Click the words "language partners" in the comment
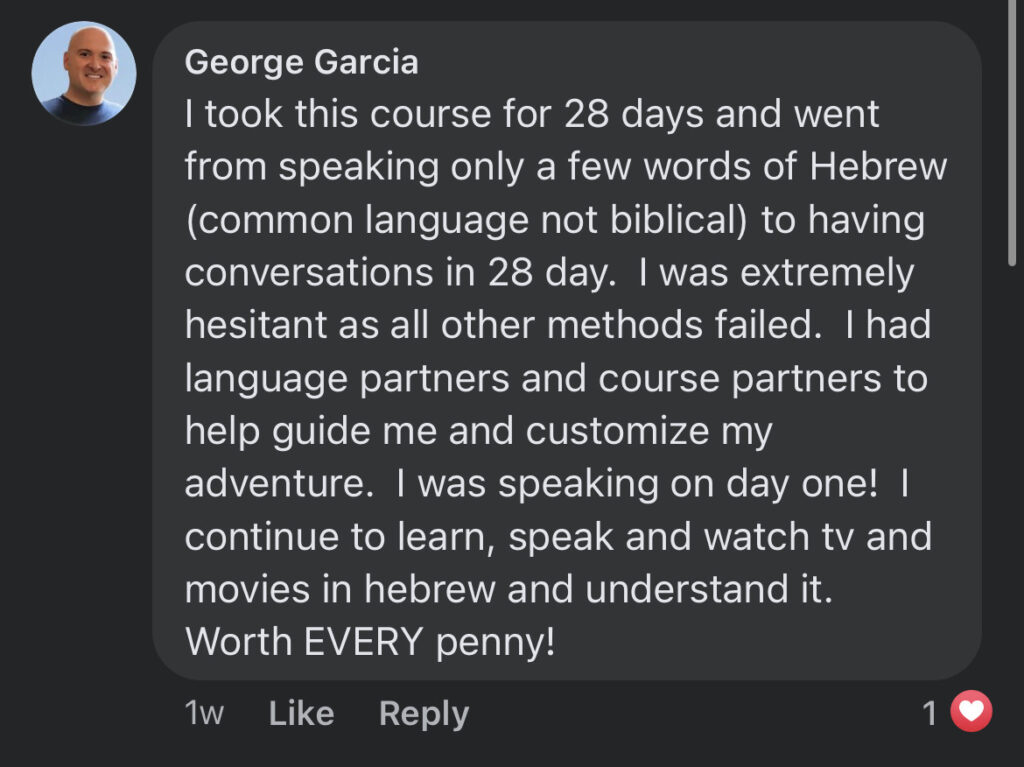 [347, 379]
